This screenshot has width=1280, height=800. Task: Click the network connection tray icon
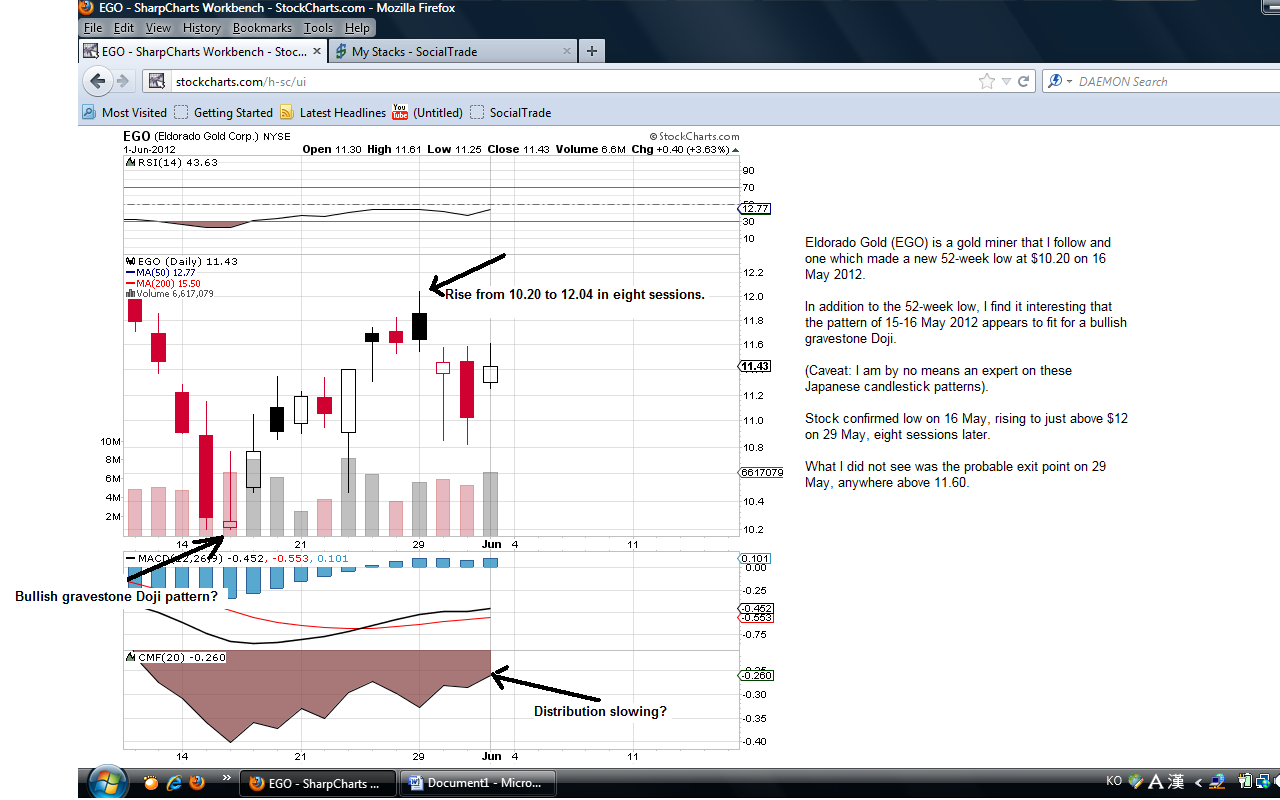[1263, 782]
